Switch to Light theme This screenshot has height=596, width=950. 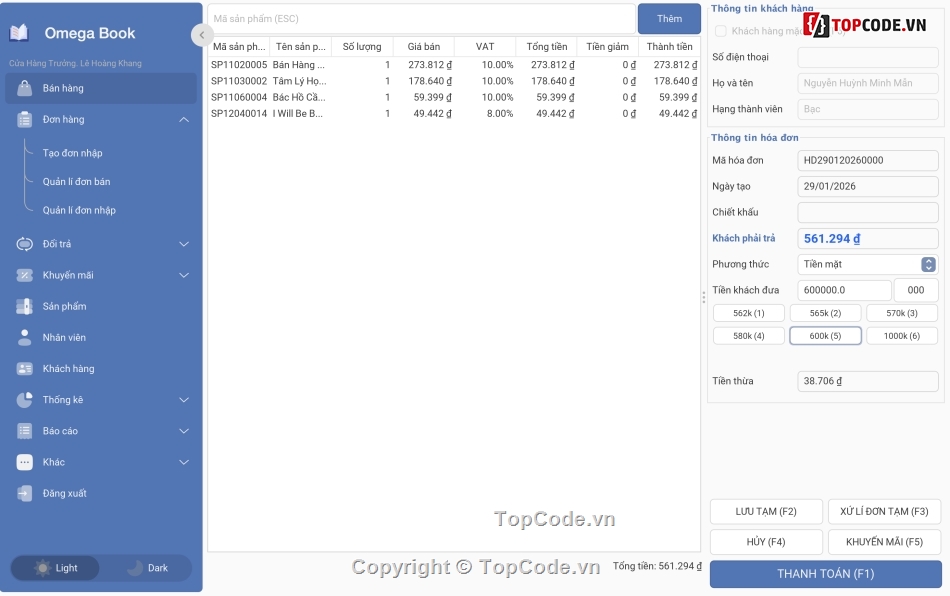tap(55, 568)
